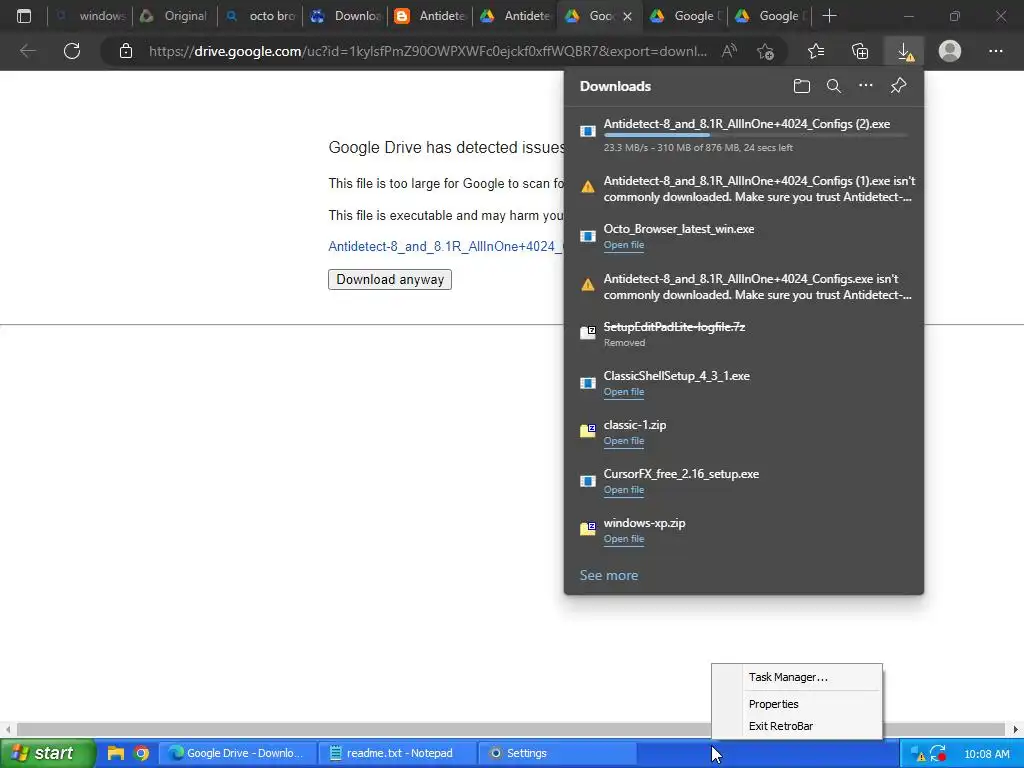This screenshot has width=1024, height=768.
Task: Open the Antidetect file link on page
Action: tap(445, 246)
